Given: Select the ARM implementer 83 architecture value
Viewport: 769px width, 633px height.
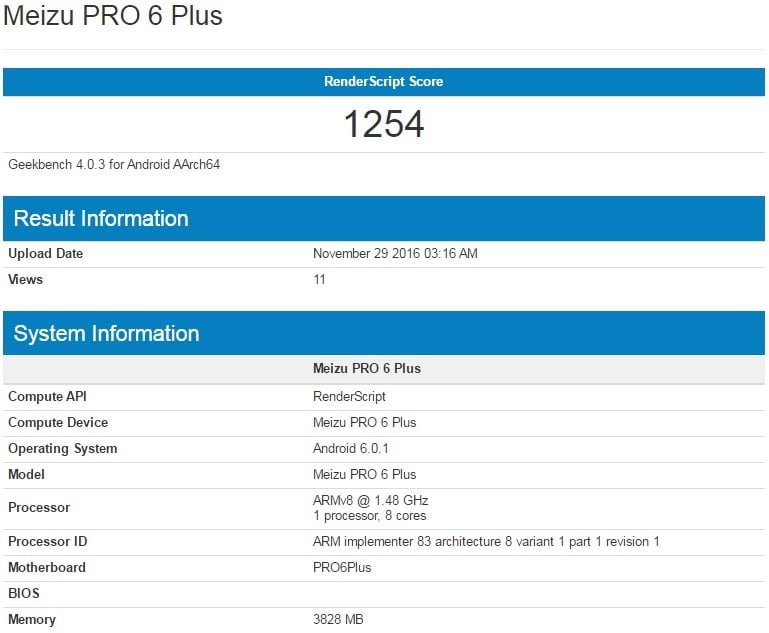Looking at the screenshot, I should [x=486, y=541].
